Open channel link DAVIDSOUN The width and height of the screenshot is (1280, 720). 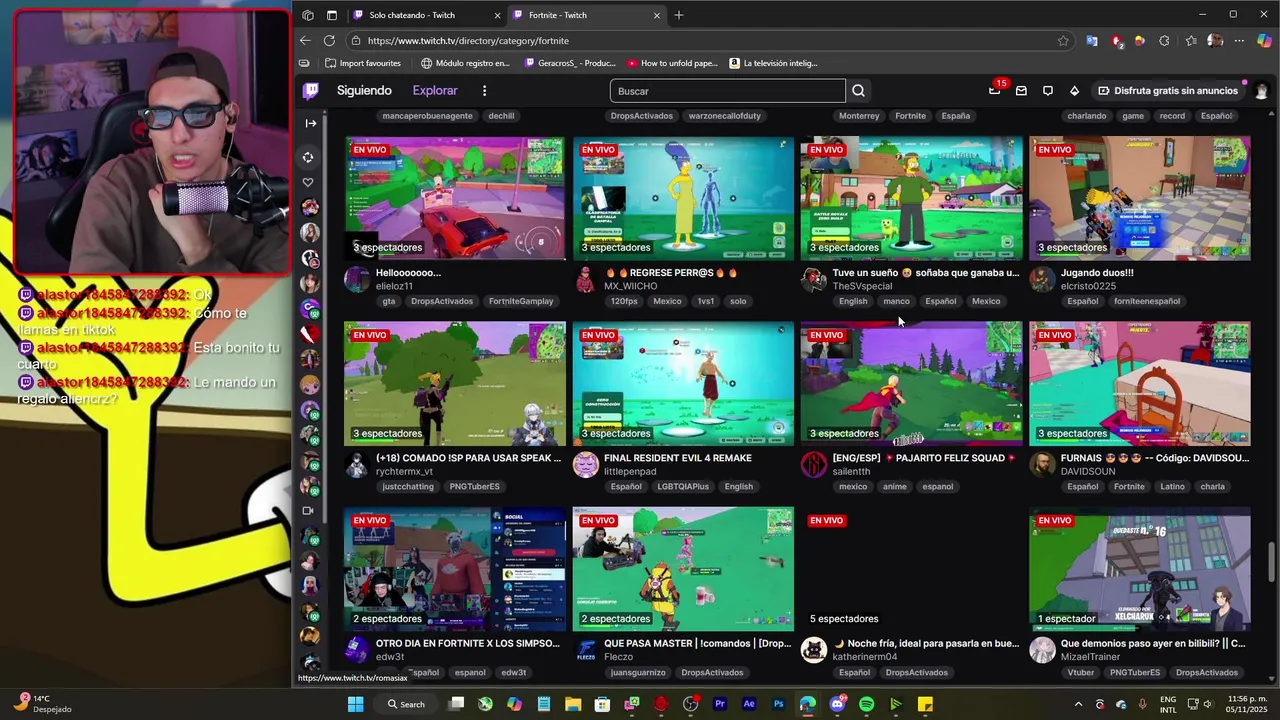(x=1090, y=472)
